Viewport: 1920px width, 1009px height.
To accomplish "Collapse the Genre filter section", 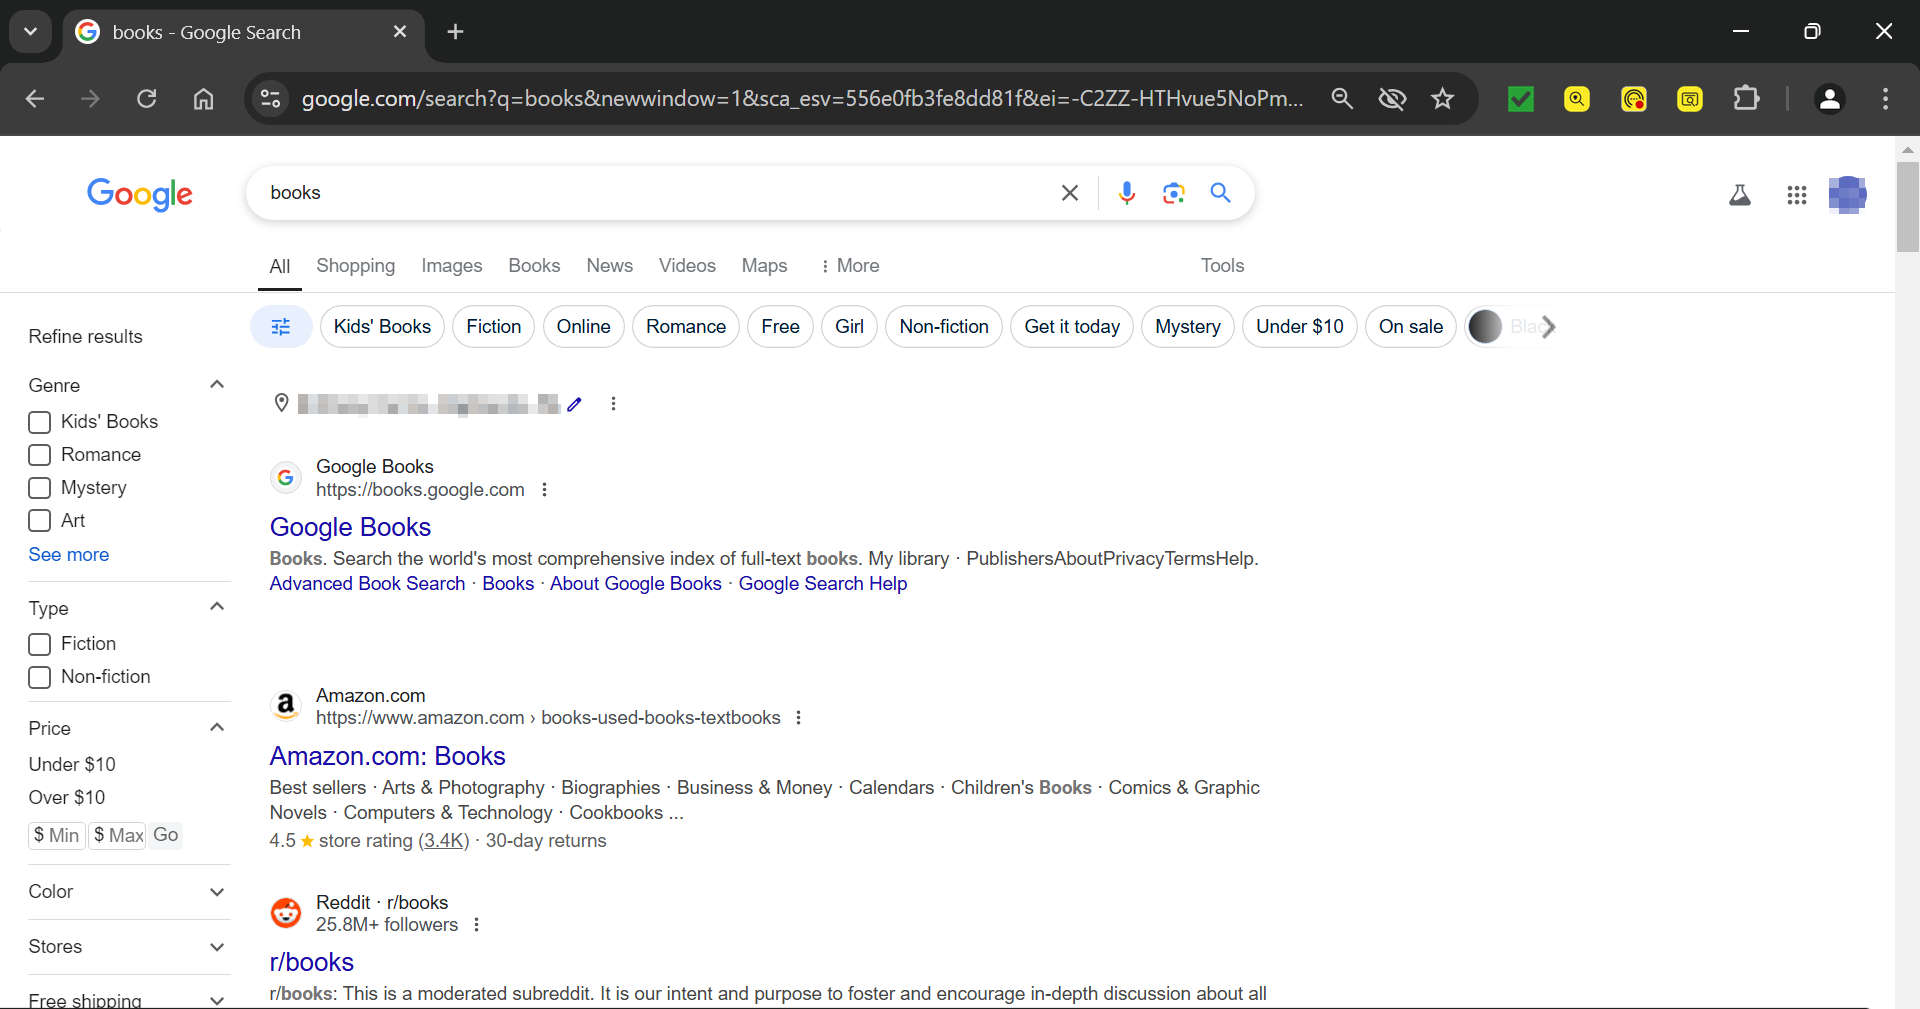I will coord(217,385).
